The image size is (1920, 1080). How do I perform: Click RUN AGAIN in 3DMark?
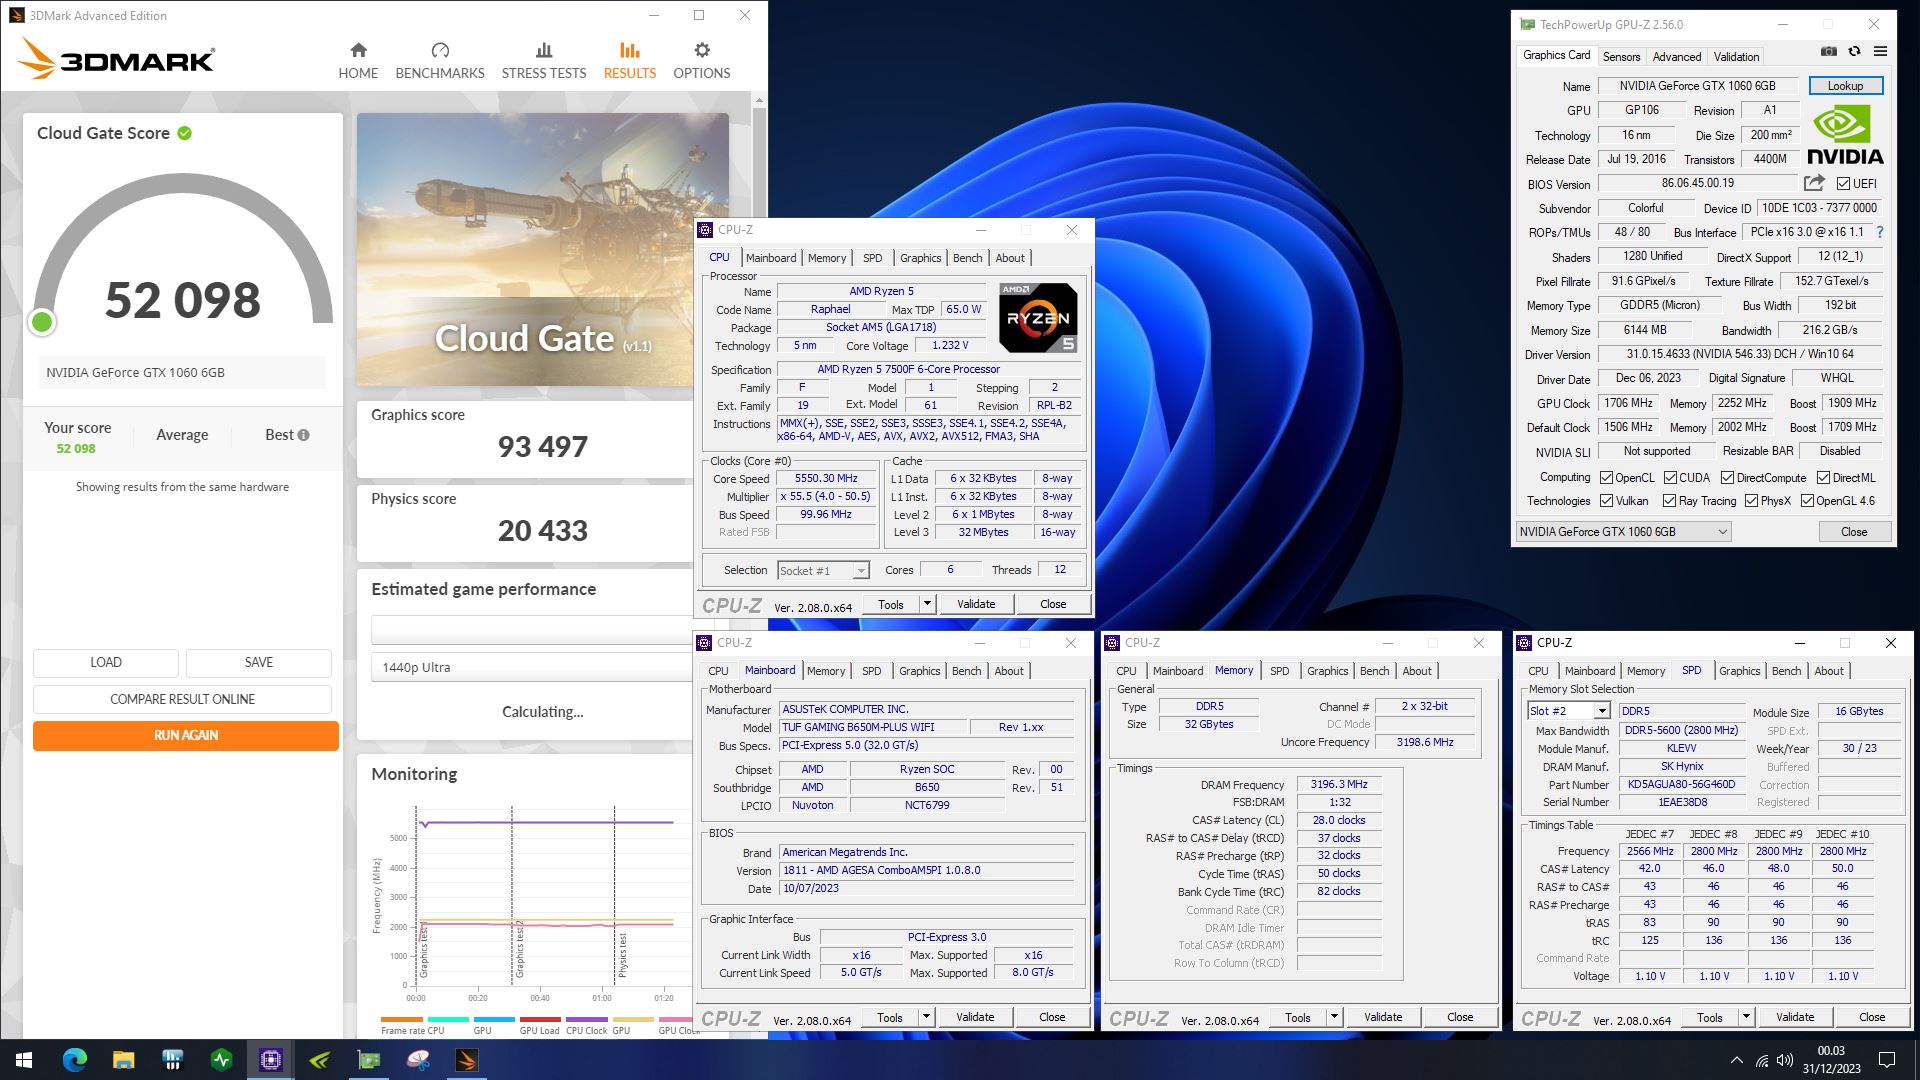point(186,736)
